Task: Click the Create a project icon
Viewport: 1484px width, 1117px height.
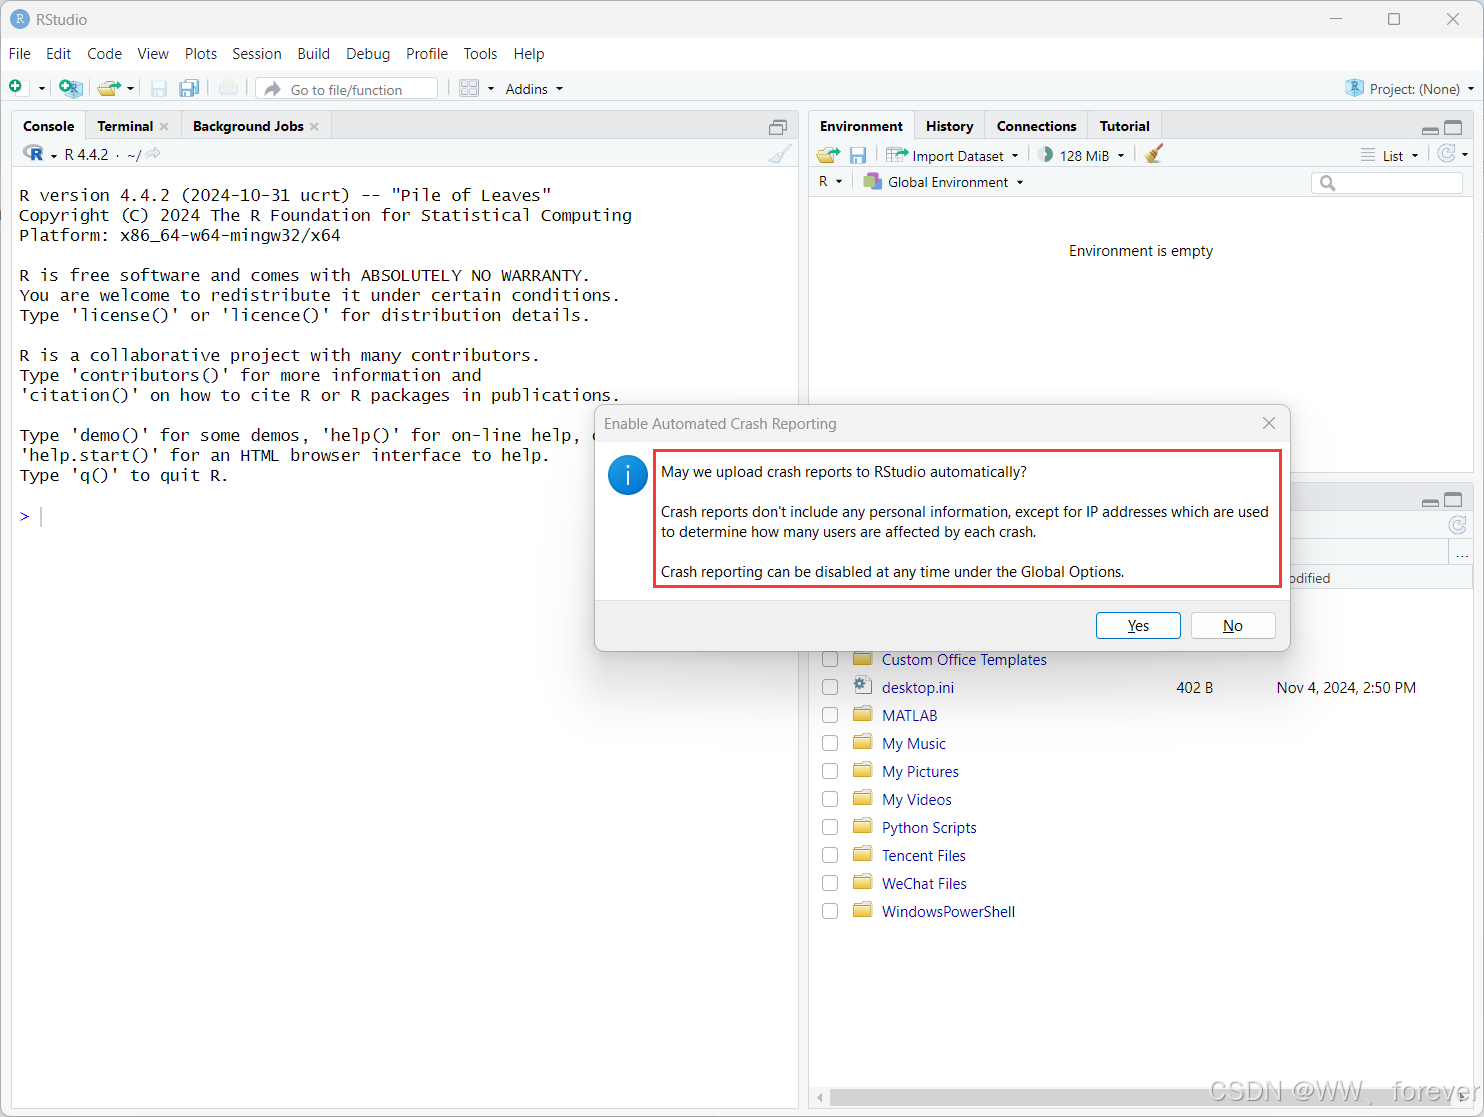Action: pyautogui.click(x=70, y=88)
